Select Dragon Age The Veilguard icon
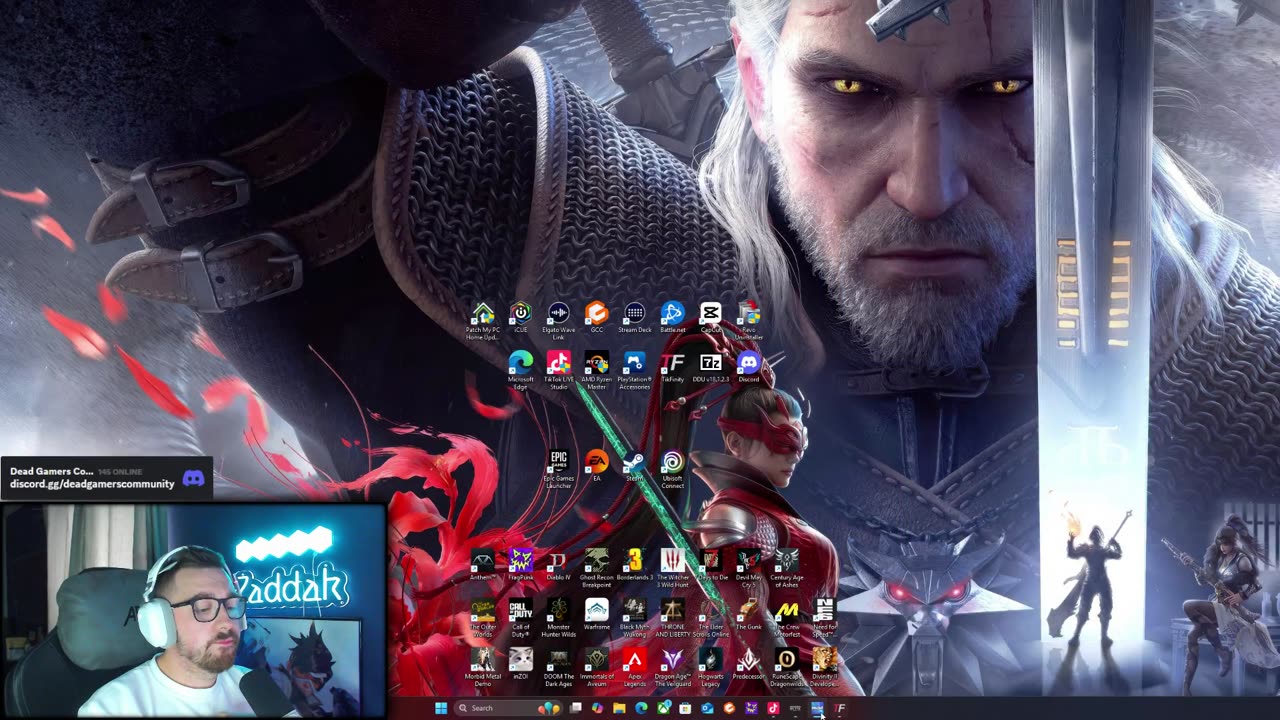 (x=672, y=667)
